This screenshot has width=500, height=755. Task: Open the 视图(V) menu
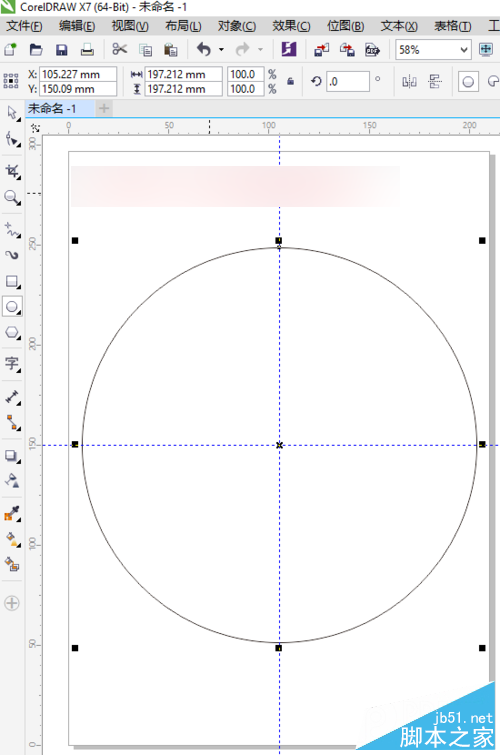pos(130,26)
